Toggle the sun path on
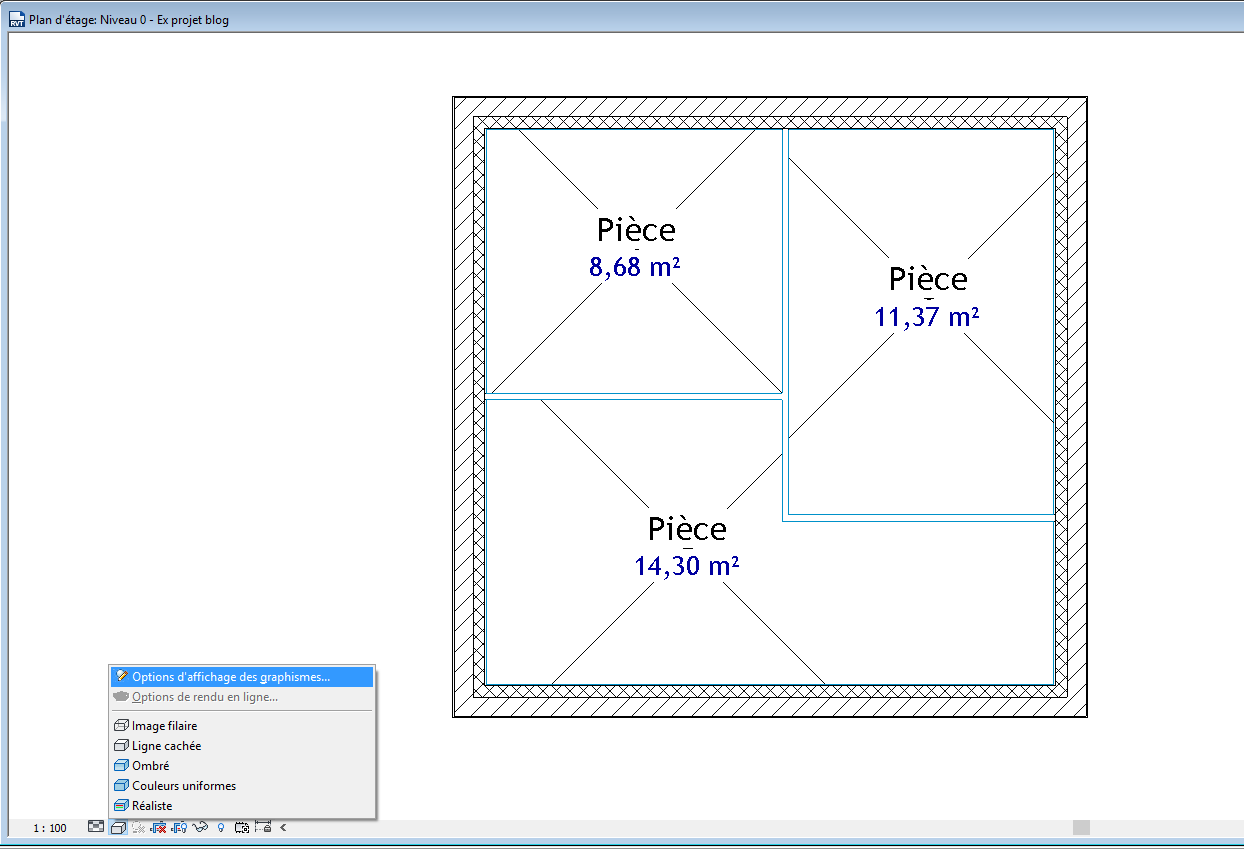 click(x=138, y=827)
